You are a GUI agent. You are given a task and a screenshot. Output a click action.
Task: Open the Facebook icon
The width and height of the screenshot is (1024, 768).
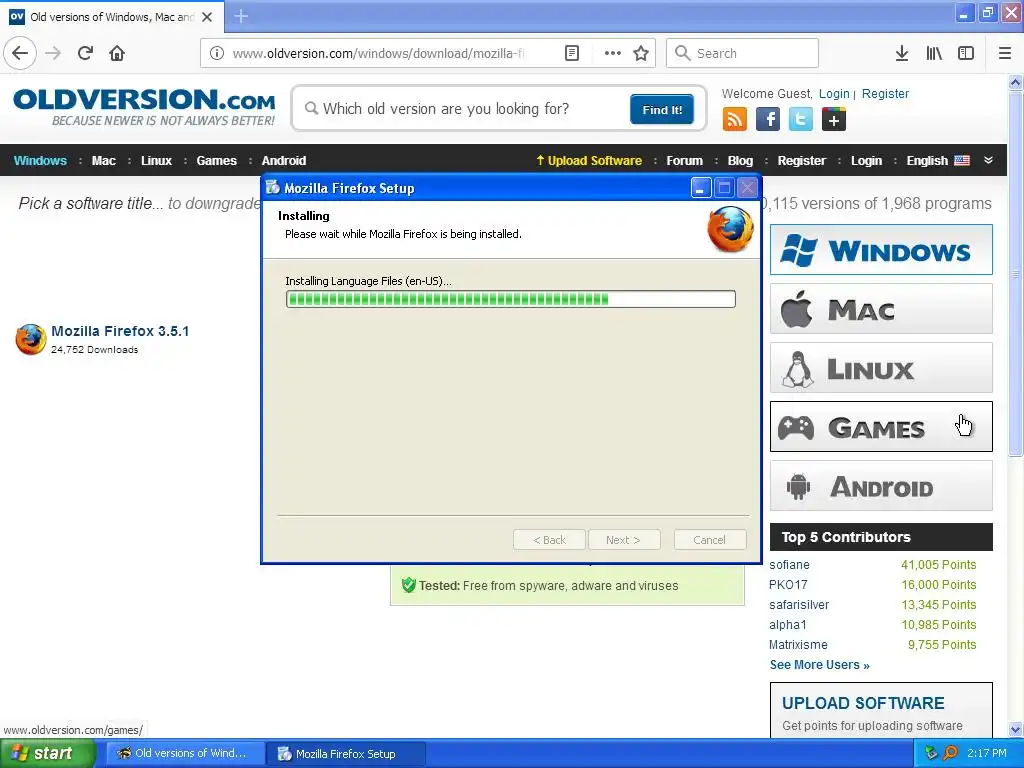tap(768, 120)
